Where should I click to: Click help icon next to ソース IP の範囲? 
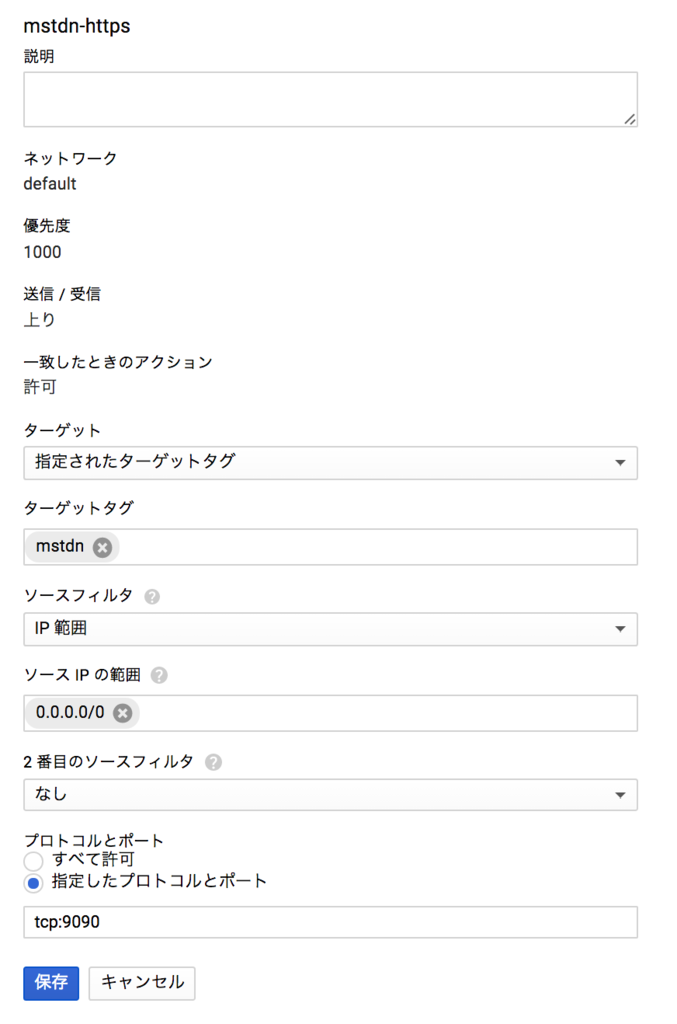point(159,676)
